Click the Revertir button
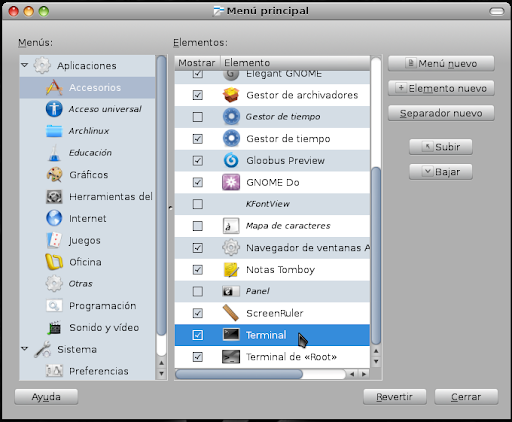 pyautogui.click(x=395, y=397)
